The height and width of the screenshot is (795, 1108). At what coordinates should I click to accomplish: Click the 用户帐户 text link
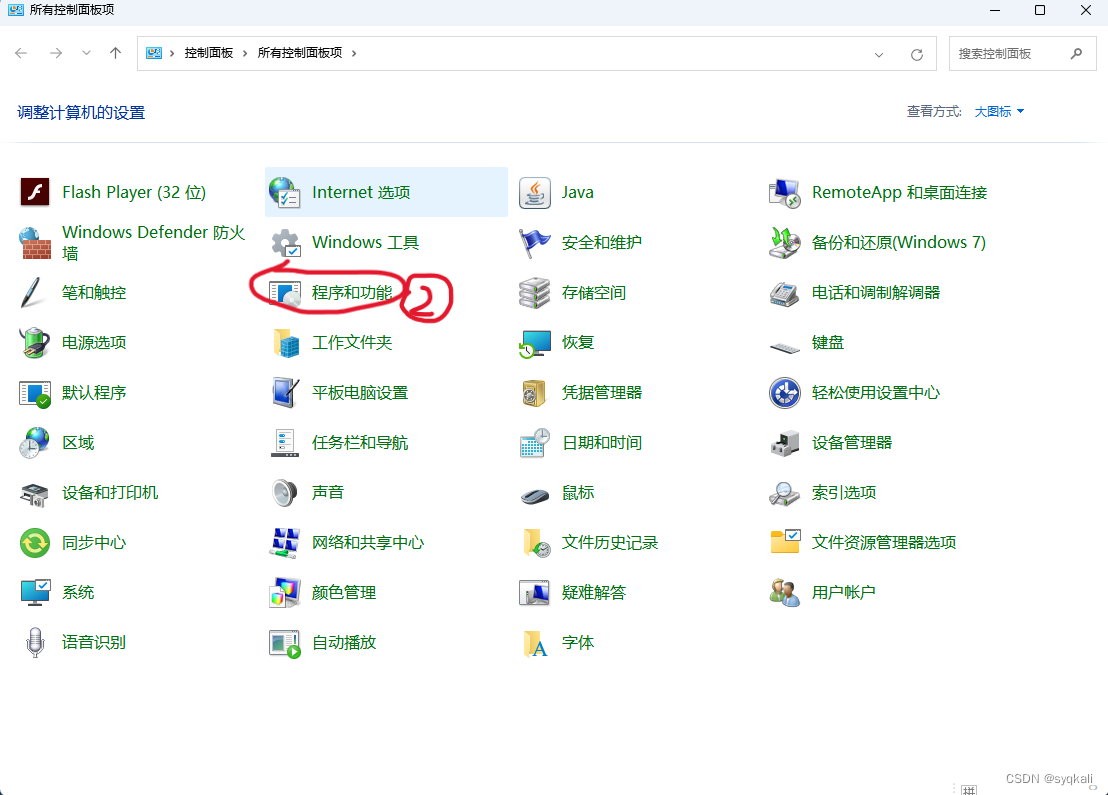(843, 592)
